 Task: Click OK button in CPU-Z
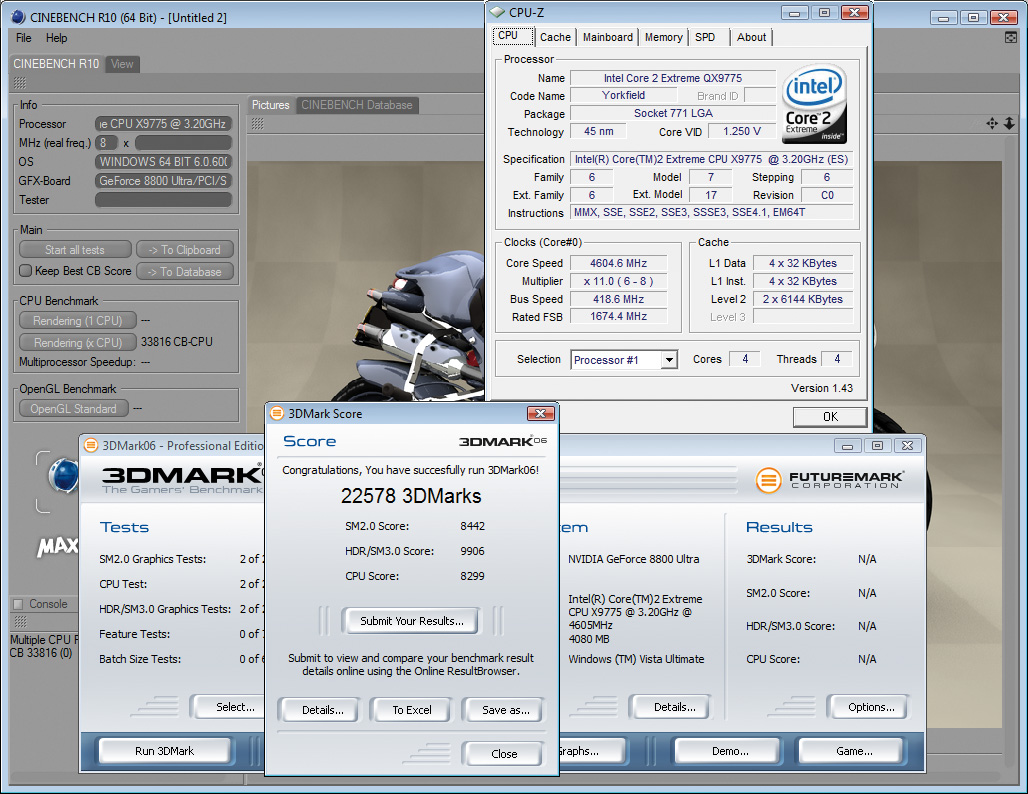coord(830,416)
